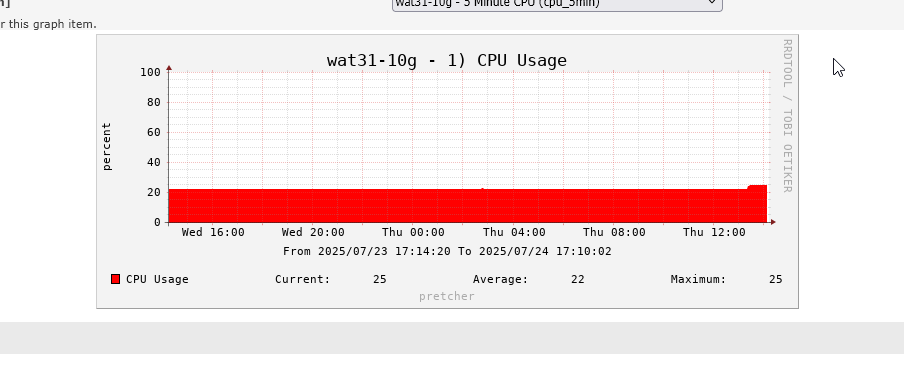Click the red CPU Usage legend swatch
Image resolution: width=904 pixels, height=379 pixels.
point(115,279)
